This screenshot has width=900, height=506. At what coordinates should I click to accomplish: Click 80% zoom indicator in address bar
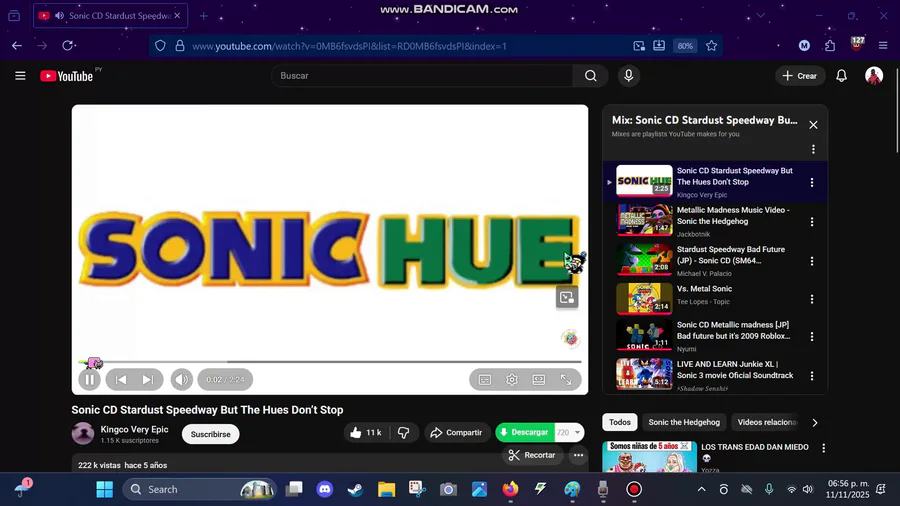point(685,46)
